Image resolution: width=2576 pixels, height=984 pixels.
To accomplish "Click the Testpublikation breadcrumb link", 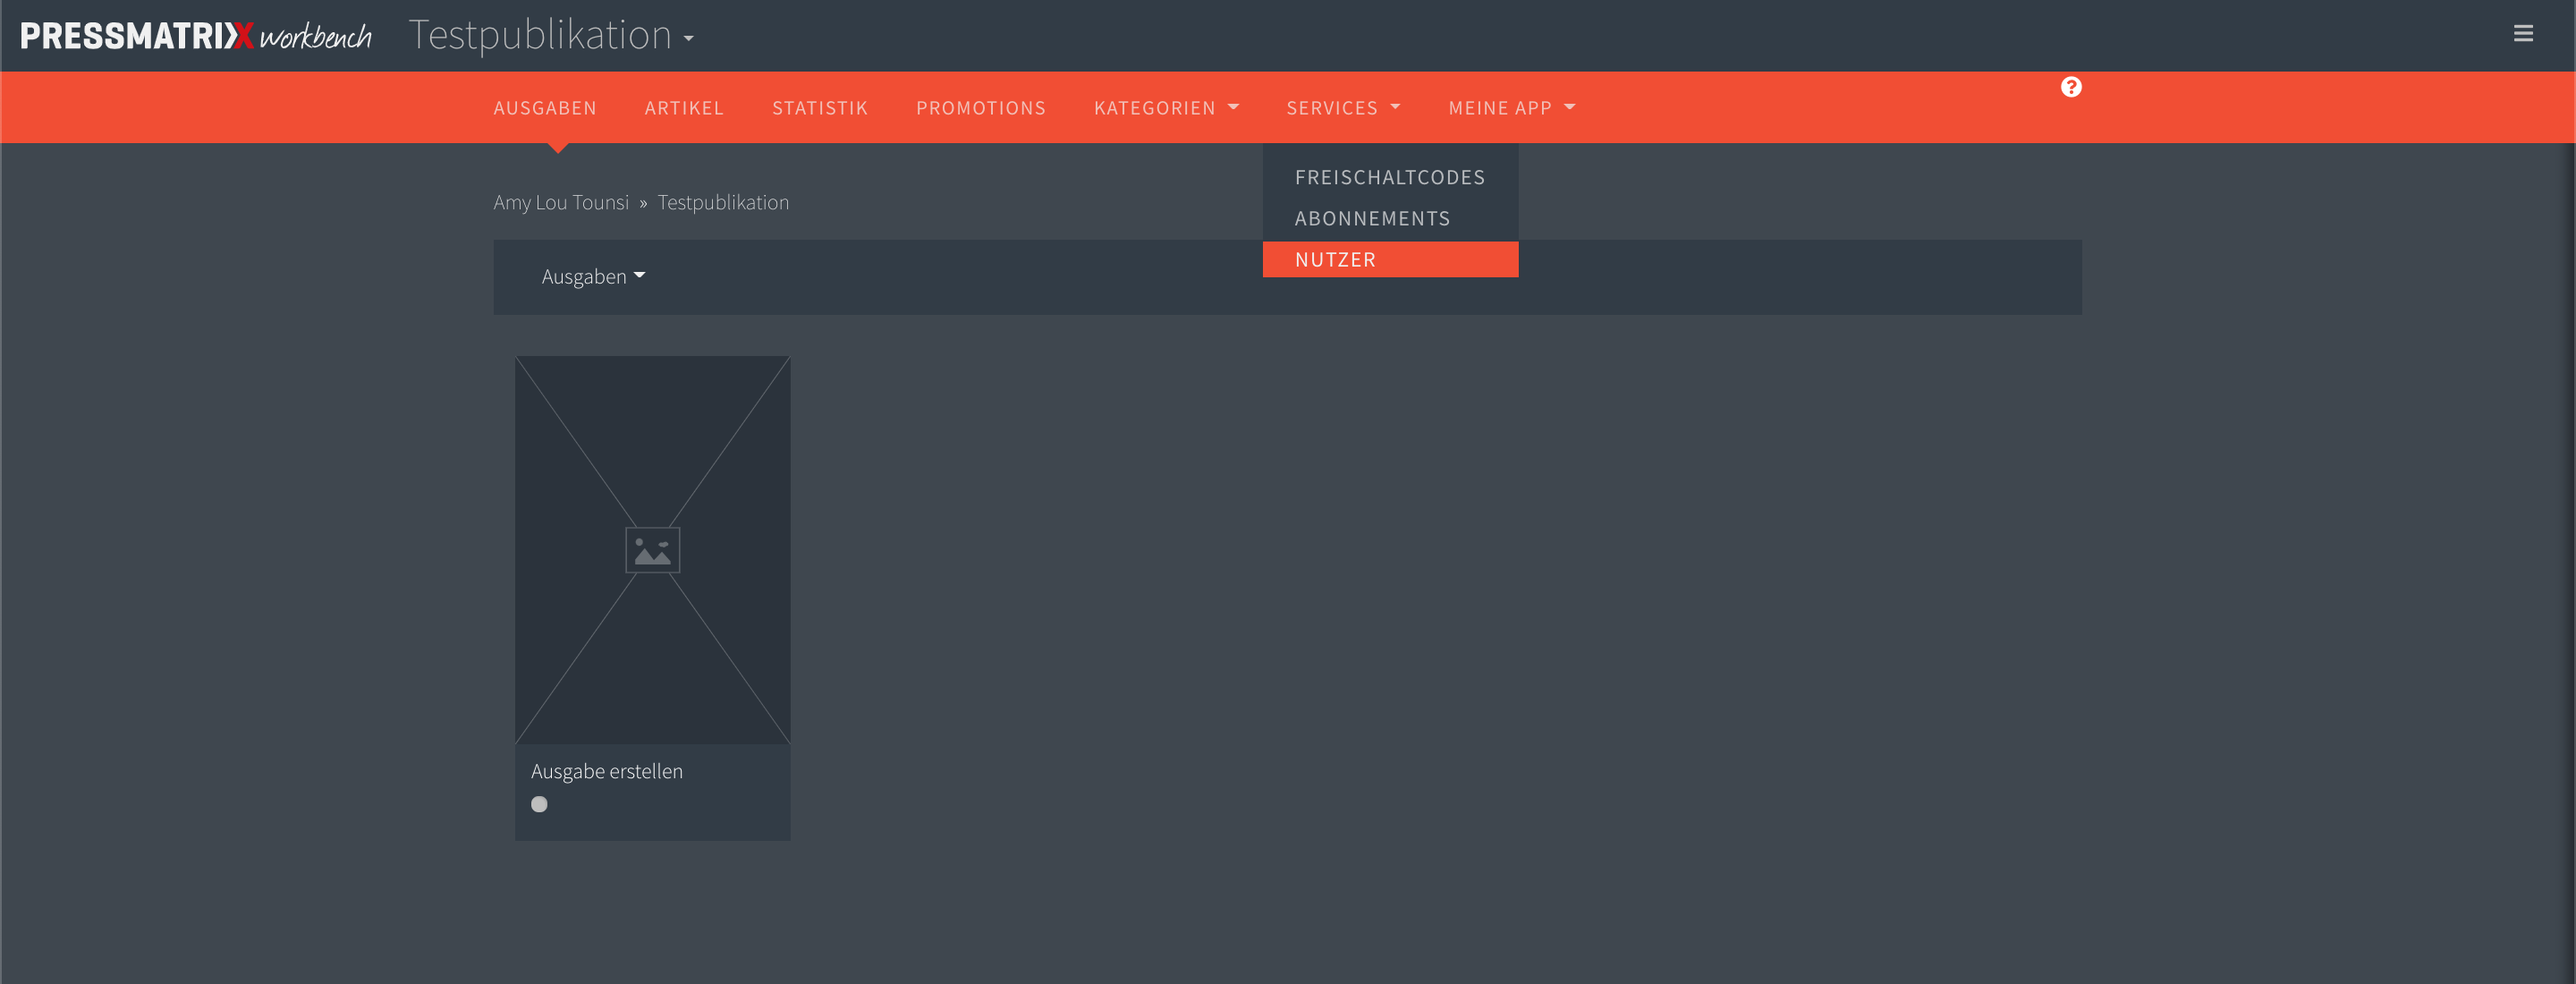I will click(x=723, y=202).
